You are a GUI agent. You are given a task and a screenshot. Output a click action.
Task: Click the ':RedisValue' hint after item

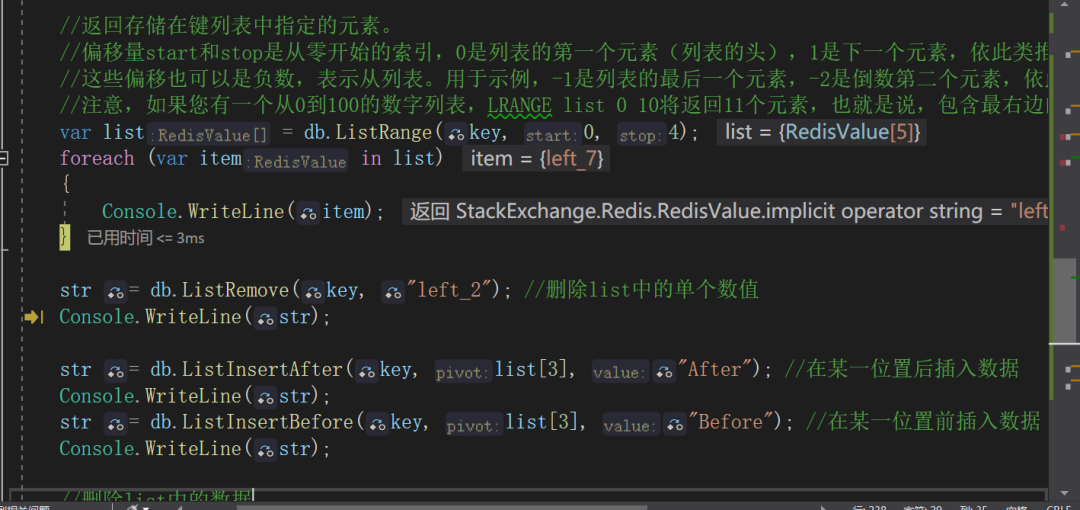click(x=295, y=161)
